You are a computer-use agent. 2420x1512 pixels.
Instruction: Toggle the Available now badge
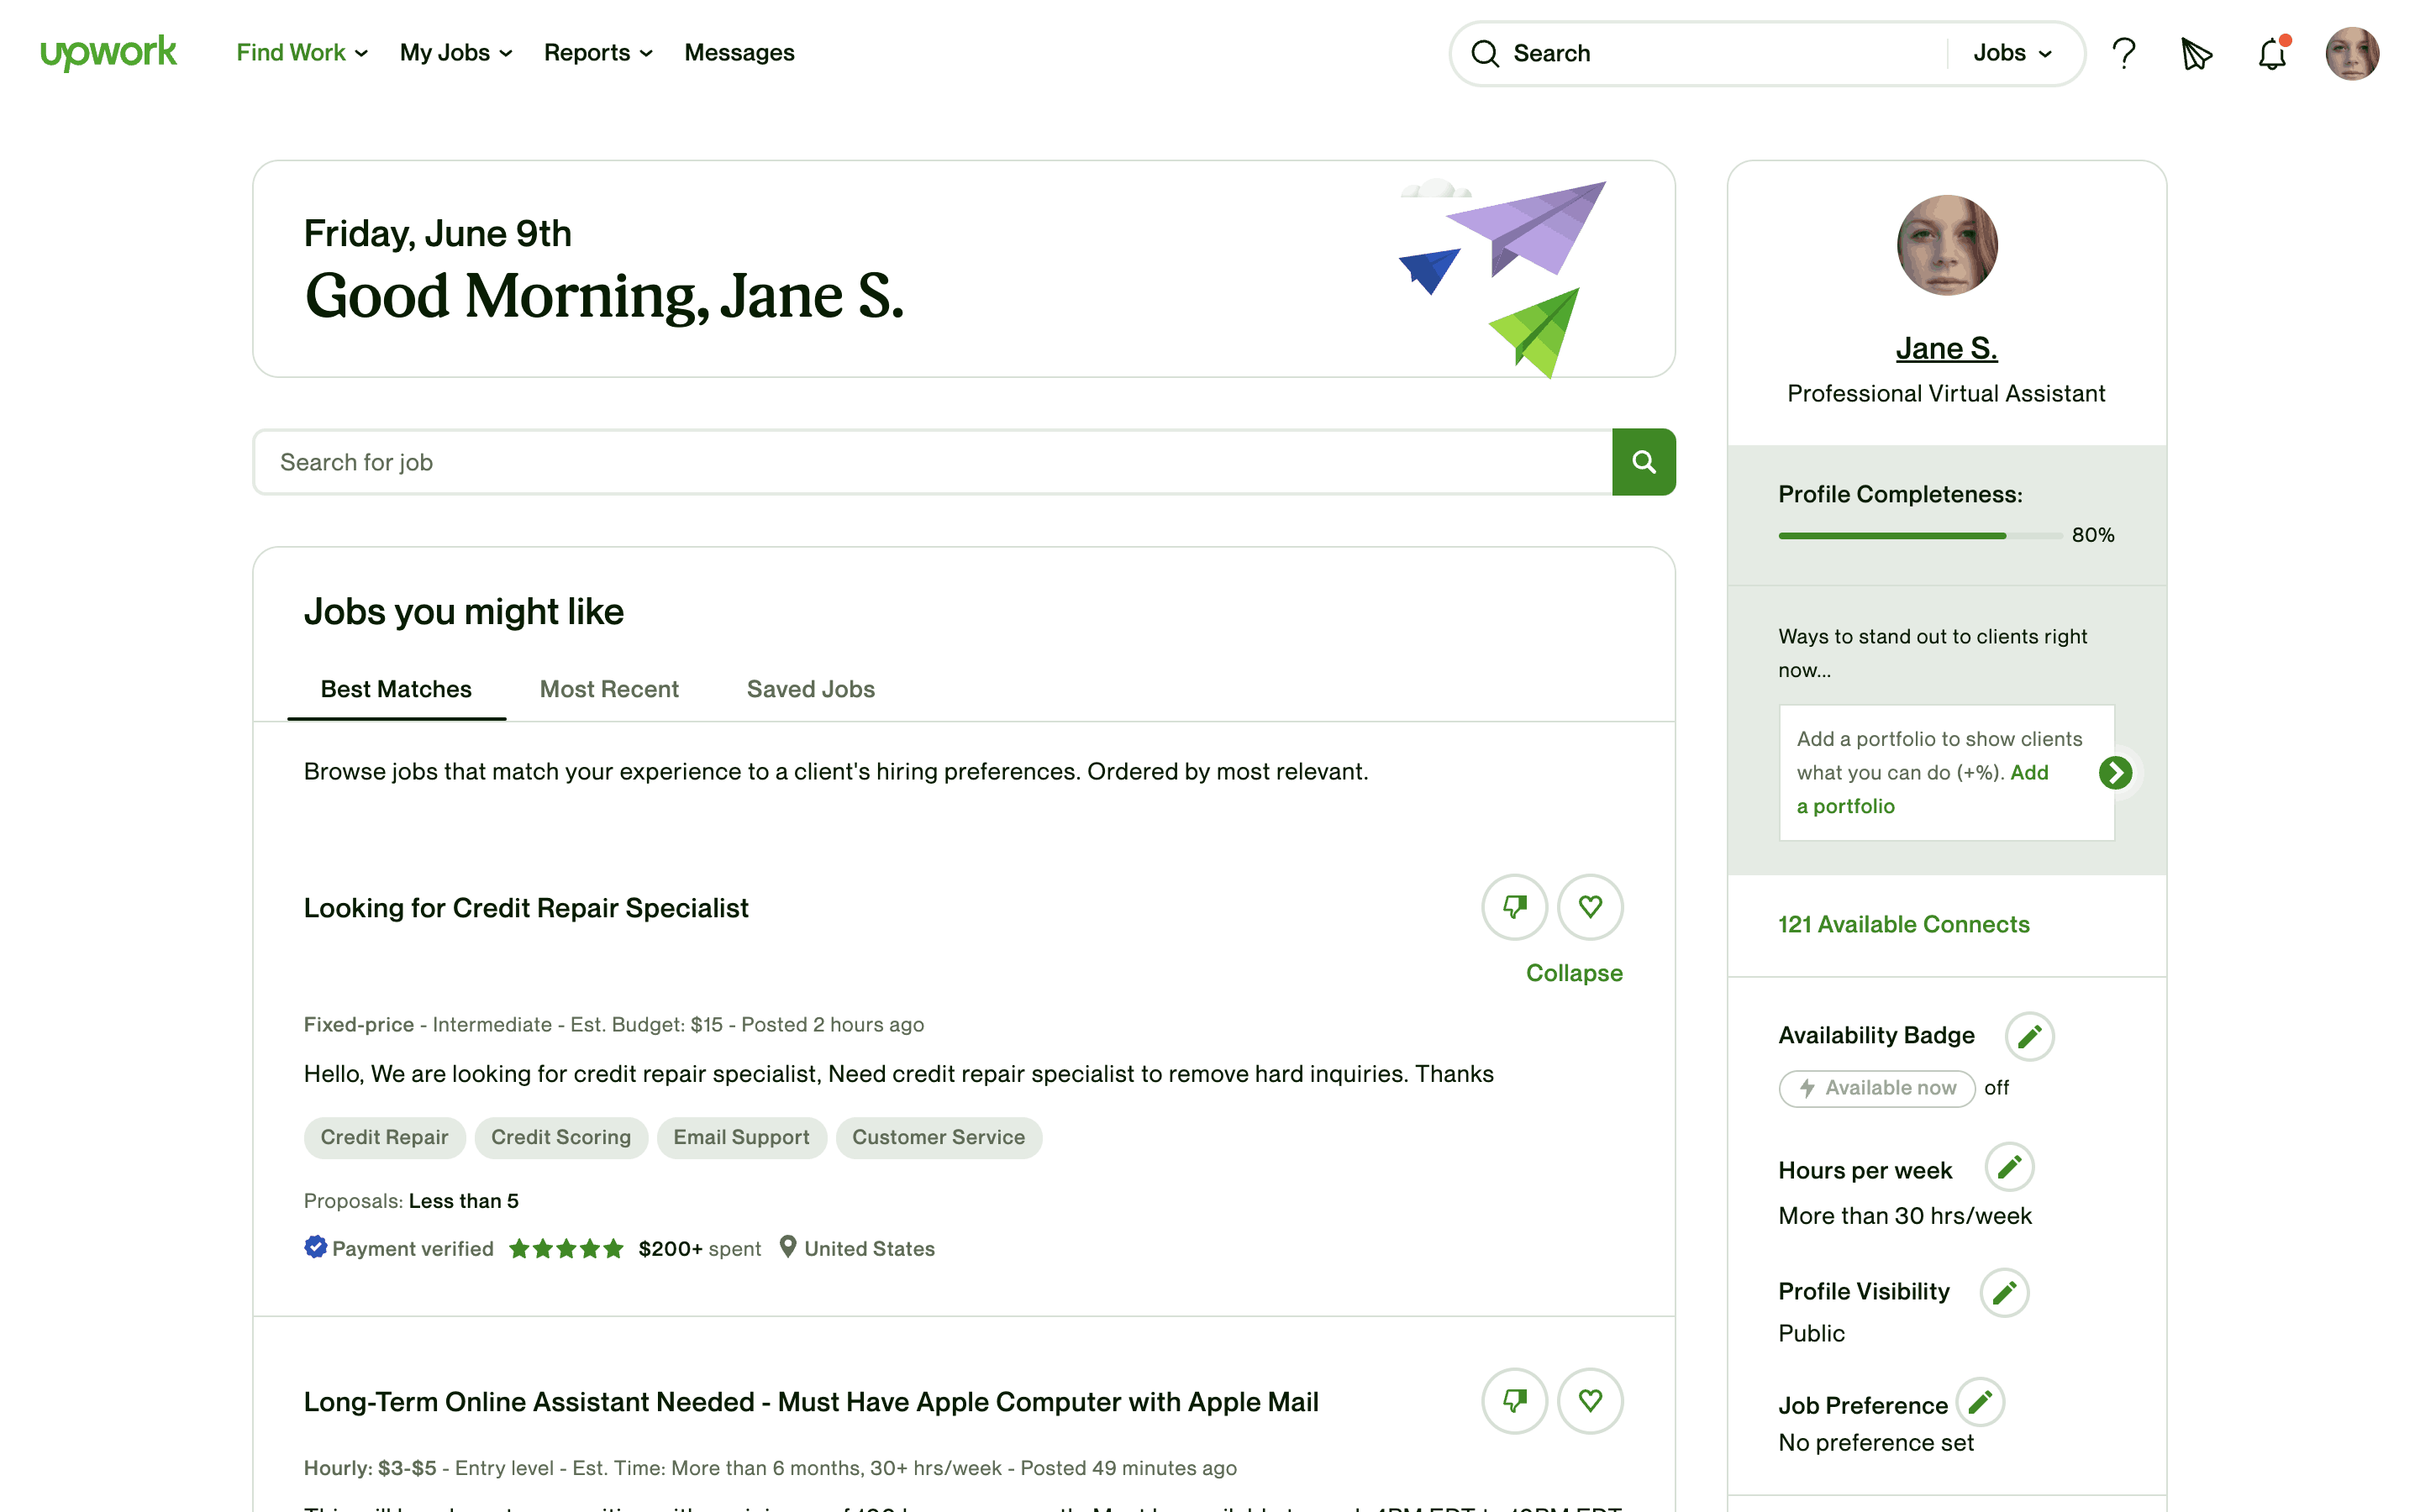click(x=1876, y=1088)
